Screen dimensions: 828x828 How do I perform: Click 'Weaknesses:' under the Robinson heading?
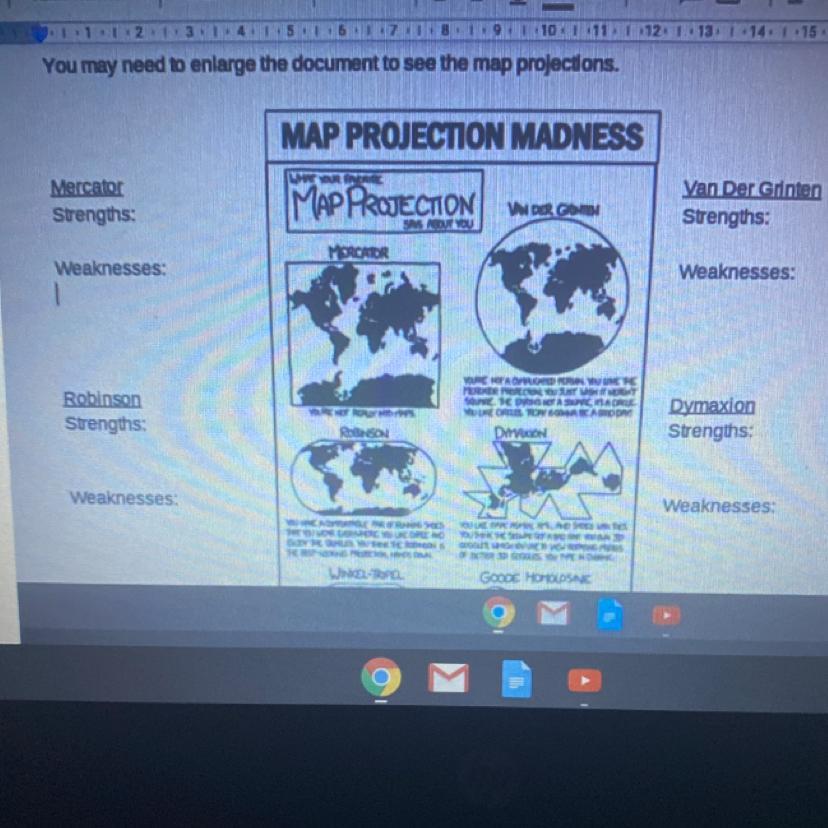124,498
